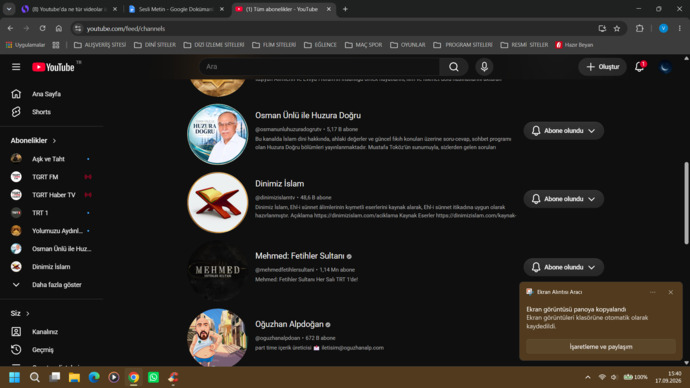The image size is (690, 388).
Task: Expand the Abonelikler section header
Action: click(33, 140)
